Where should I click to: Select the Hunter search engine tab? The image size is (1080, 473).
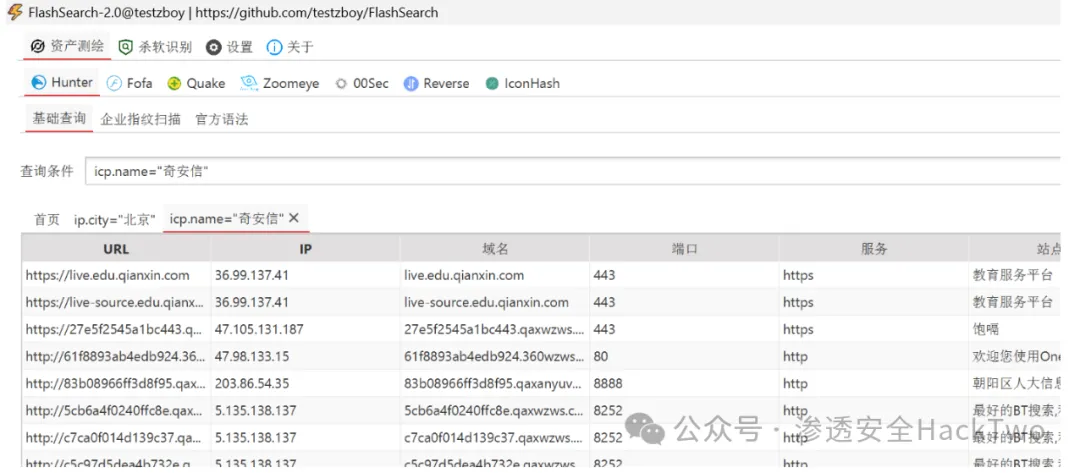(62, 83)
